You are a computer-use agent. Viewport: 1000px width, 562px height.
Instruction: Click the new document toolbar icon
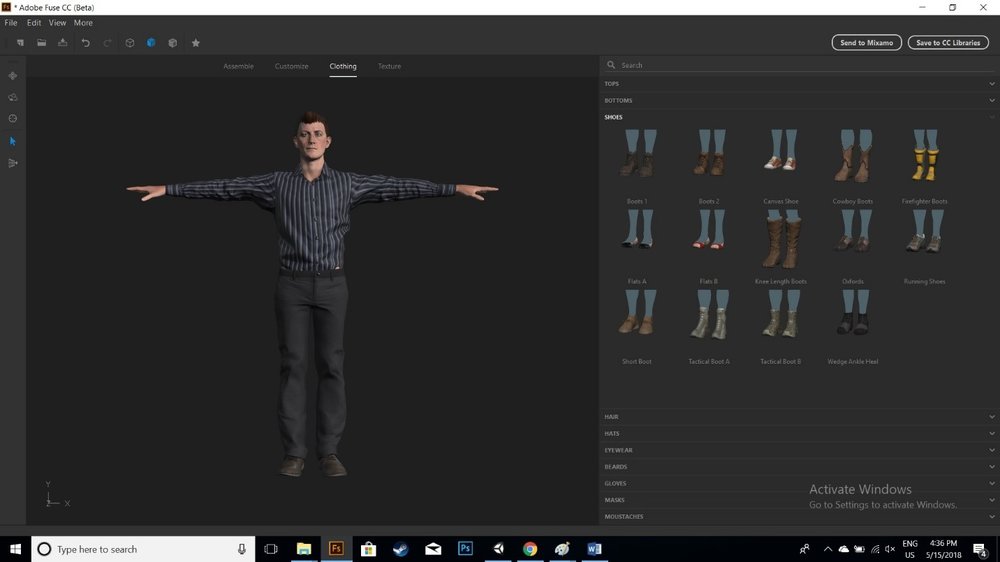point(19,43)
